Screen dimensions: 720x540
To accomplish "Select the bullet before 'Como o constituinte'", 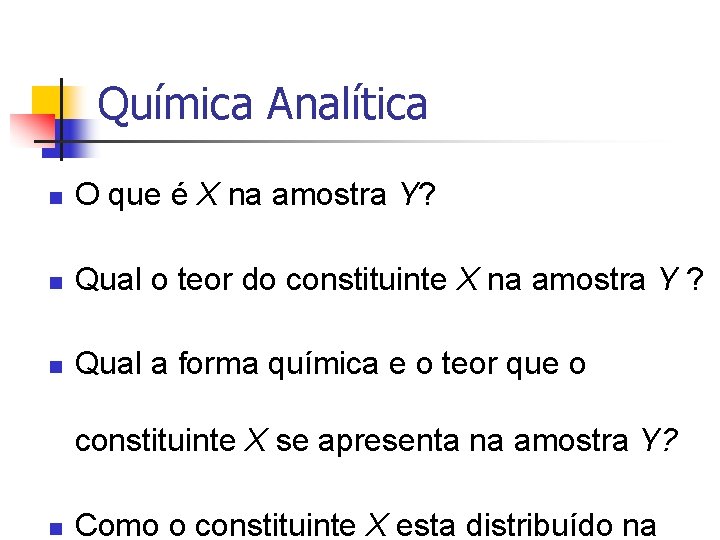I will coord(56,529).
